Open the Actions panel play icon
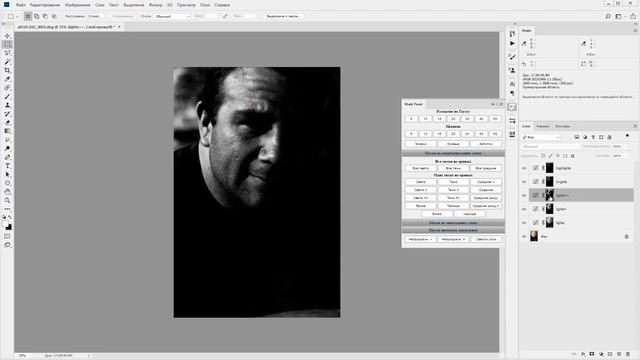 [512, 43]
